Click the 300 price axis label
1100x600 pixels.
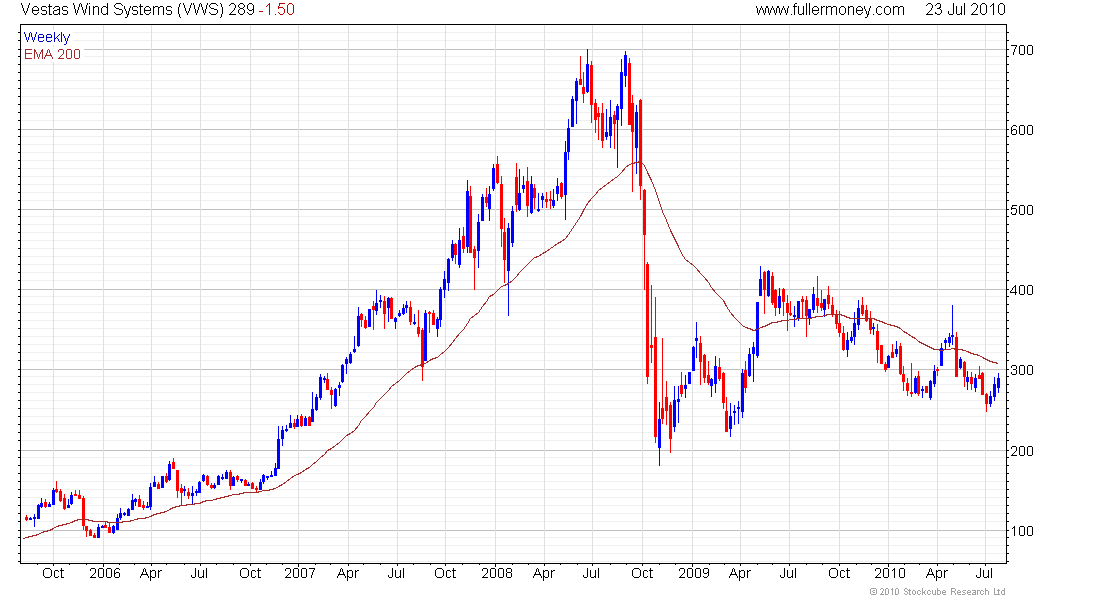(1021, 371)
